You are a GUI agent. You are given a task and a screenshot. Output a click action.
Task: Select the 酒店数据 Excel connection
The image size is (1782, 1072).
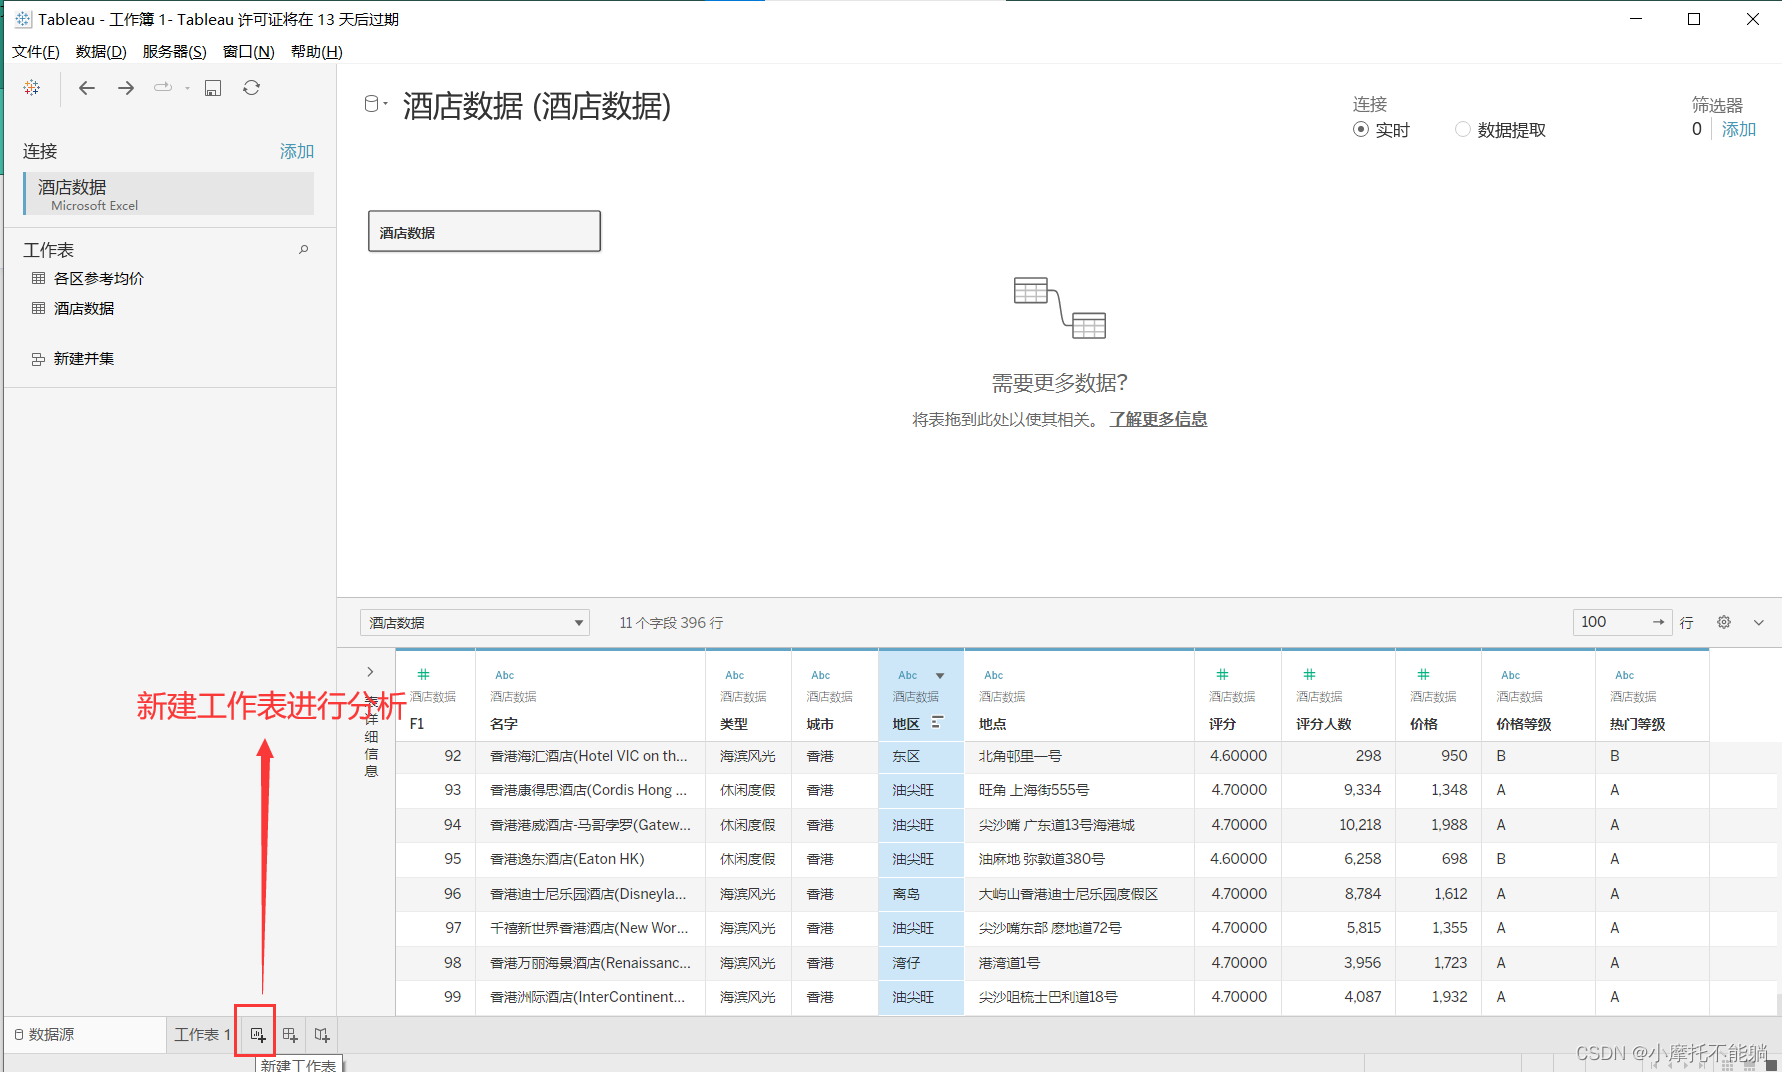[x=169, y=194]
